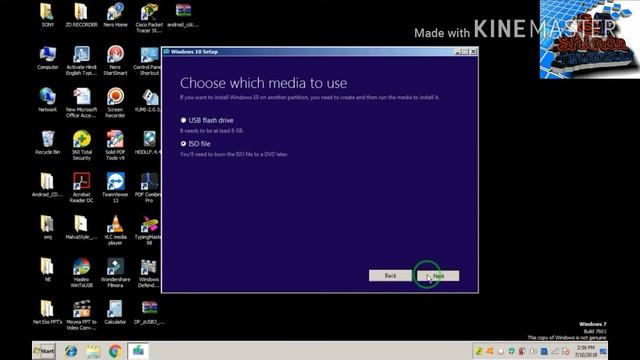Launch TeamViewer 13
This screenshot has width=640, height=360.
pyautogui.click(x=115, y=188)
